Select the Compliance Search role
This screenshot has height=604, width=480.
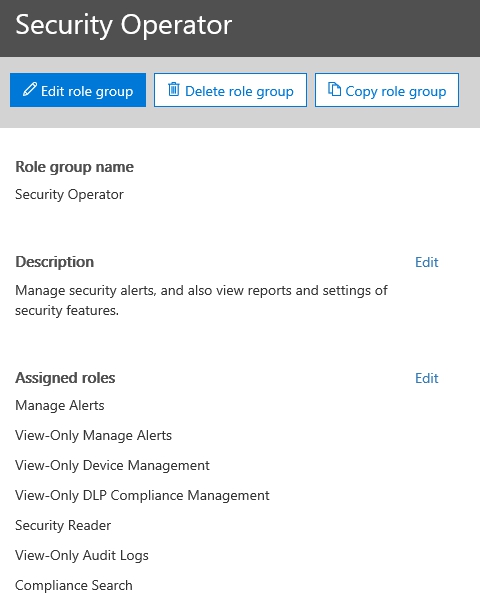pos(74,586)
